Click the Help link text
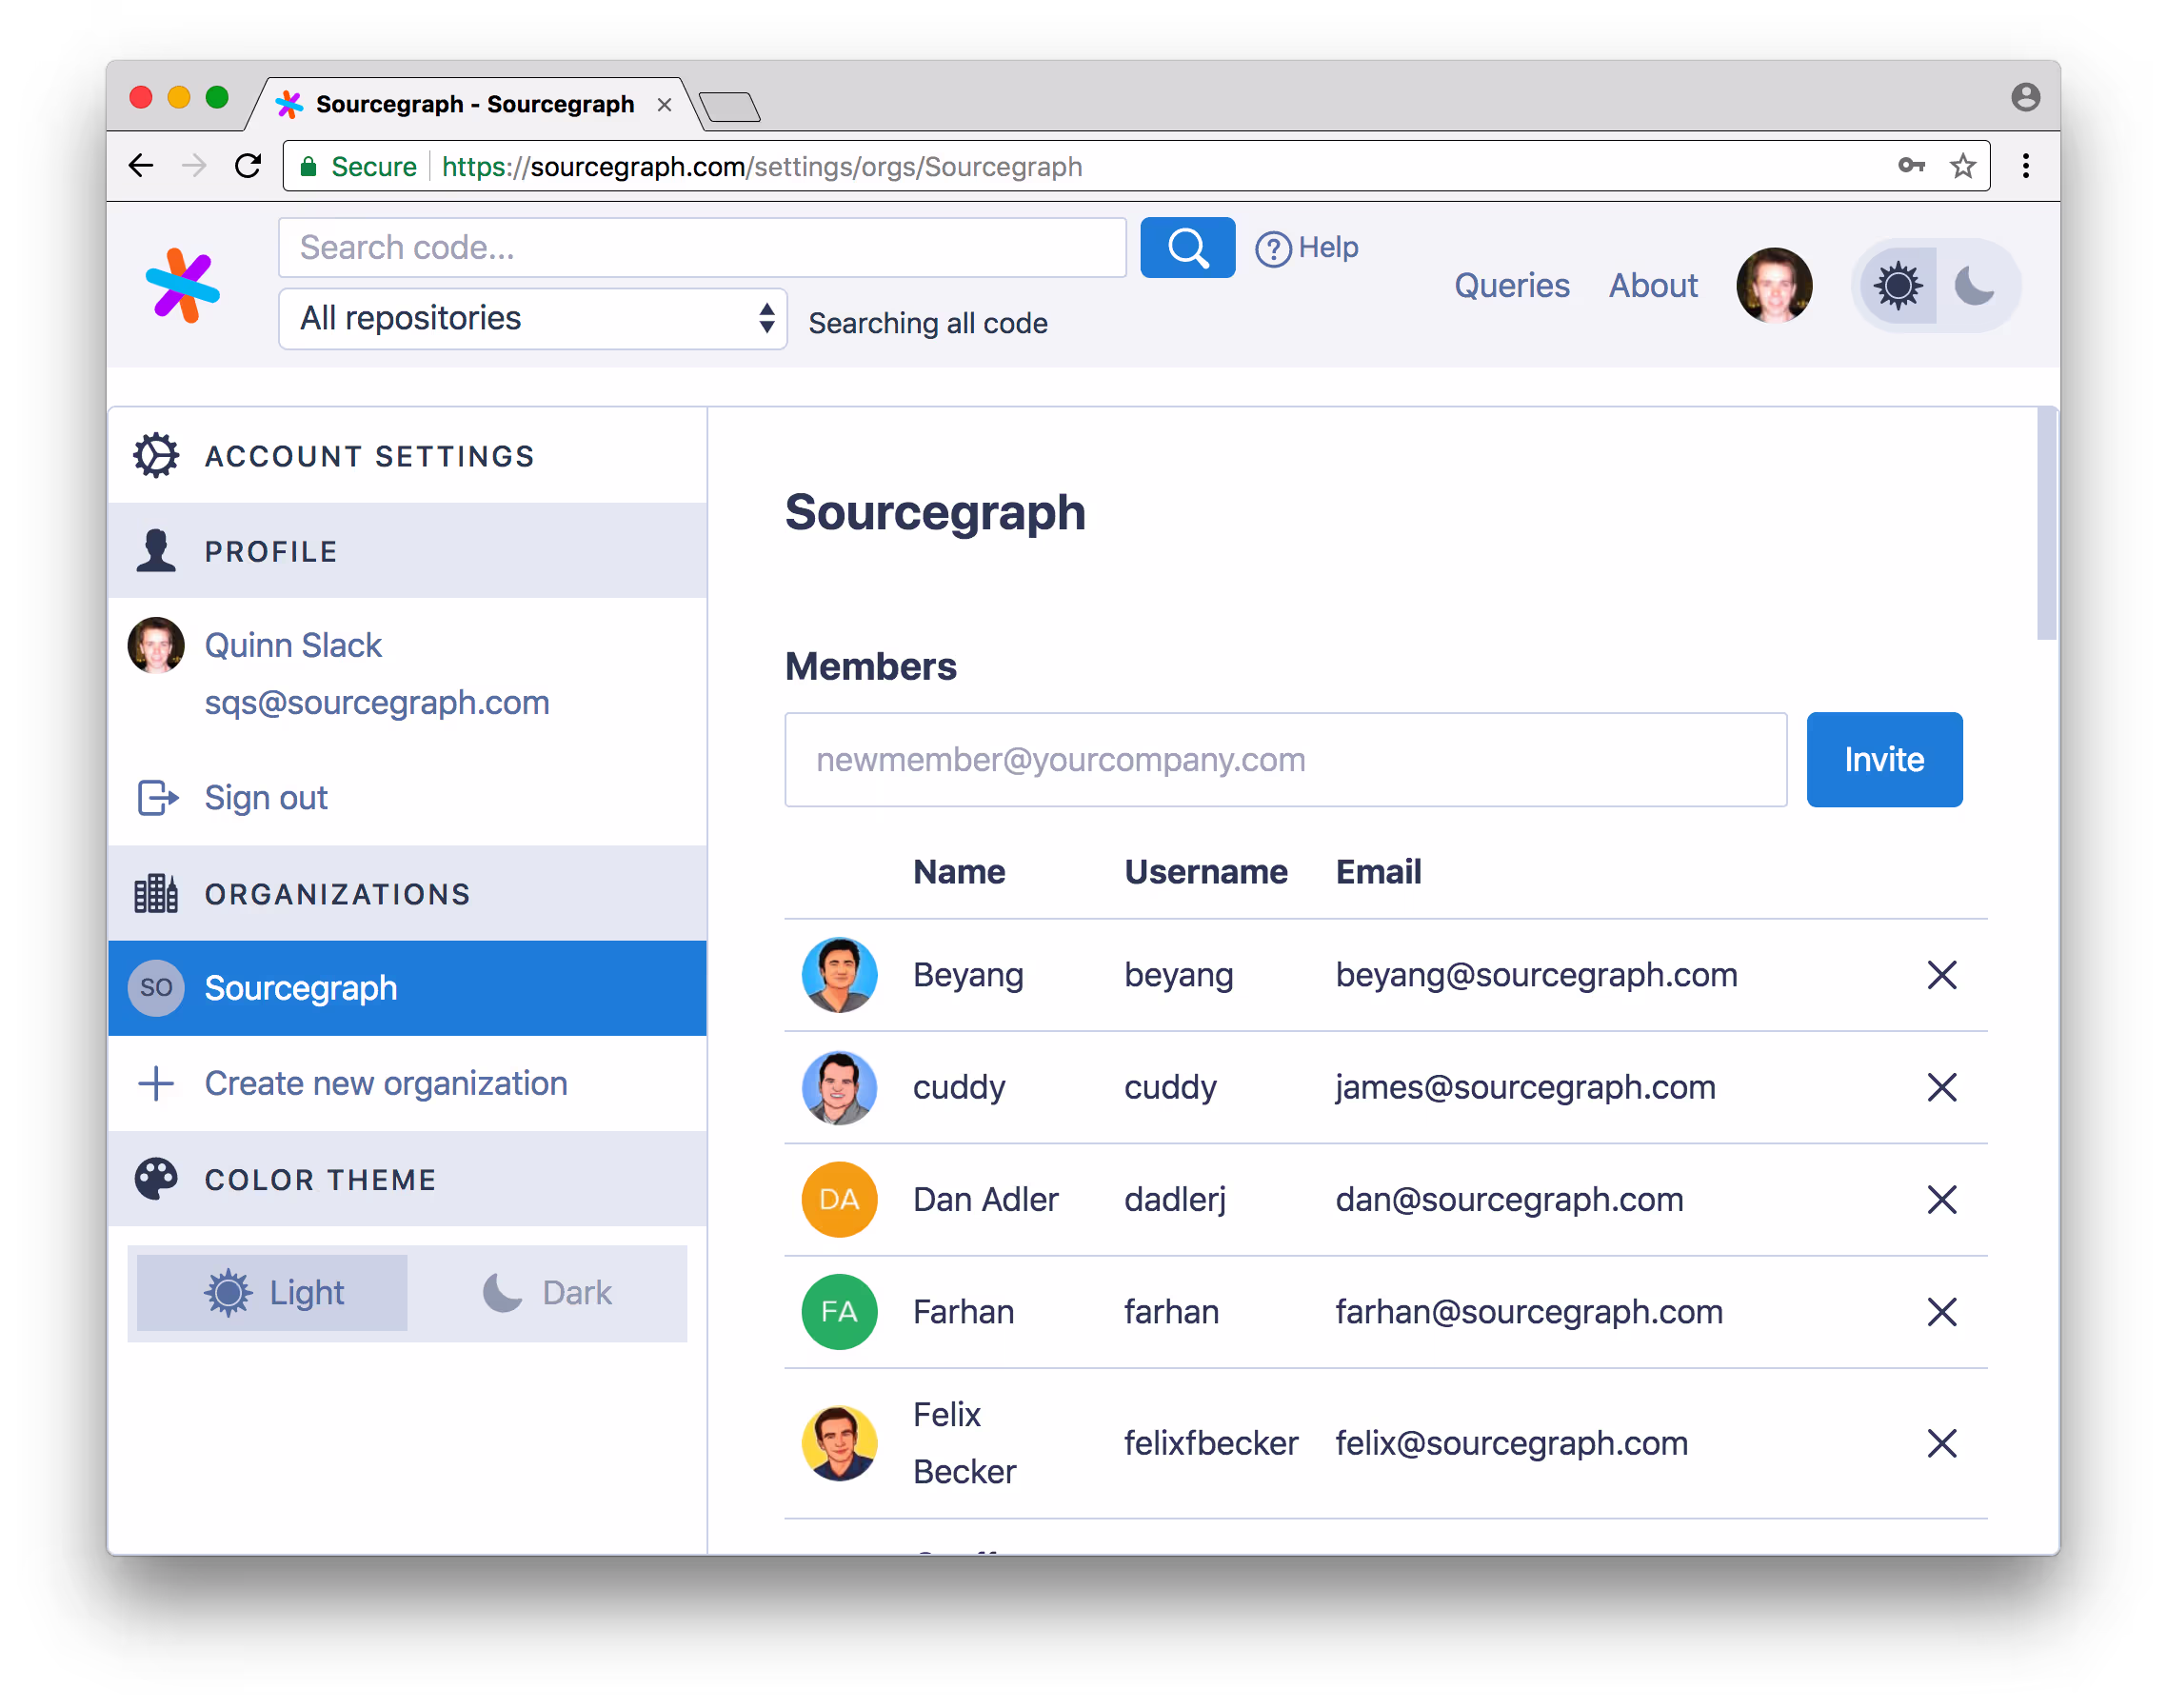The image size is (2167, 1708). click(1328, 247)
